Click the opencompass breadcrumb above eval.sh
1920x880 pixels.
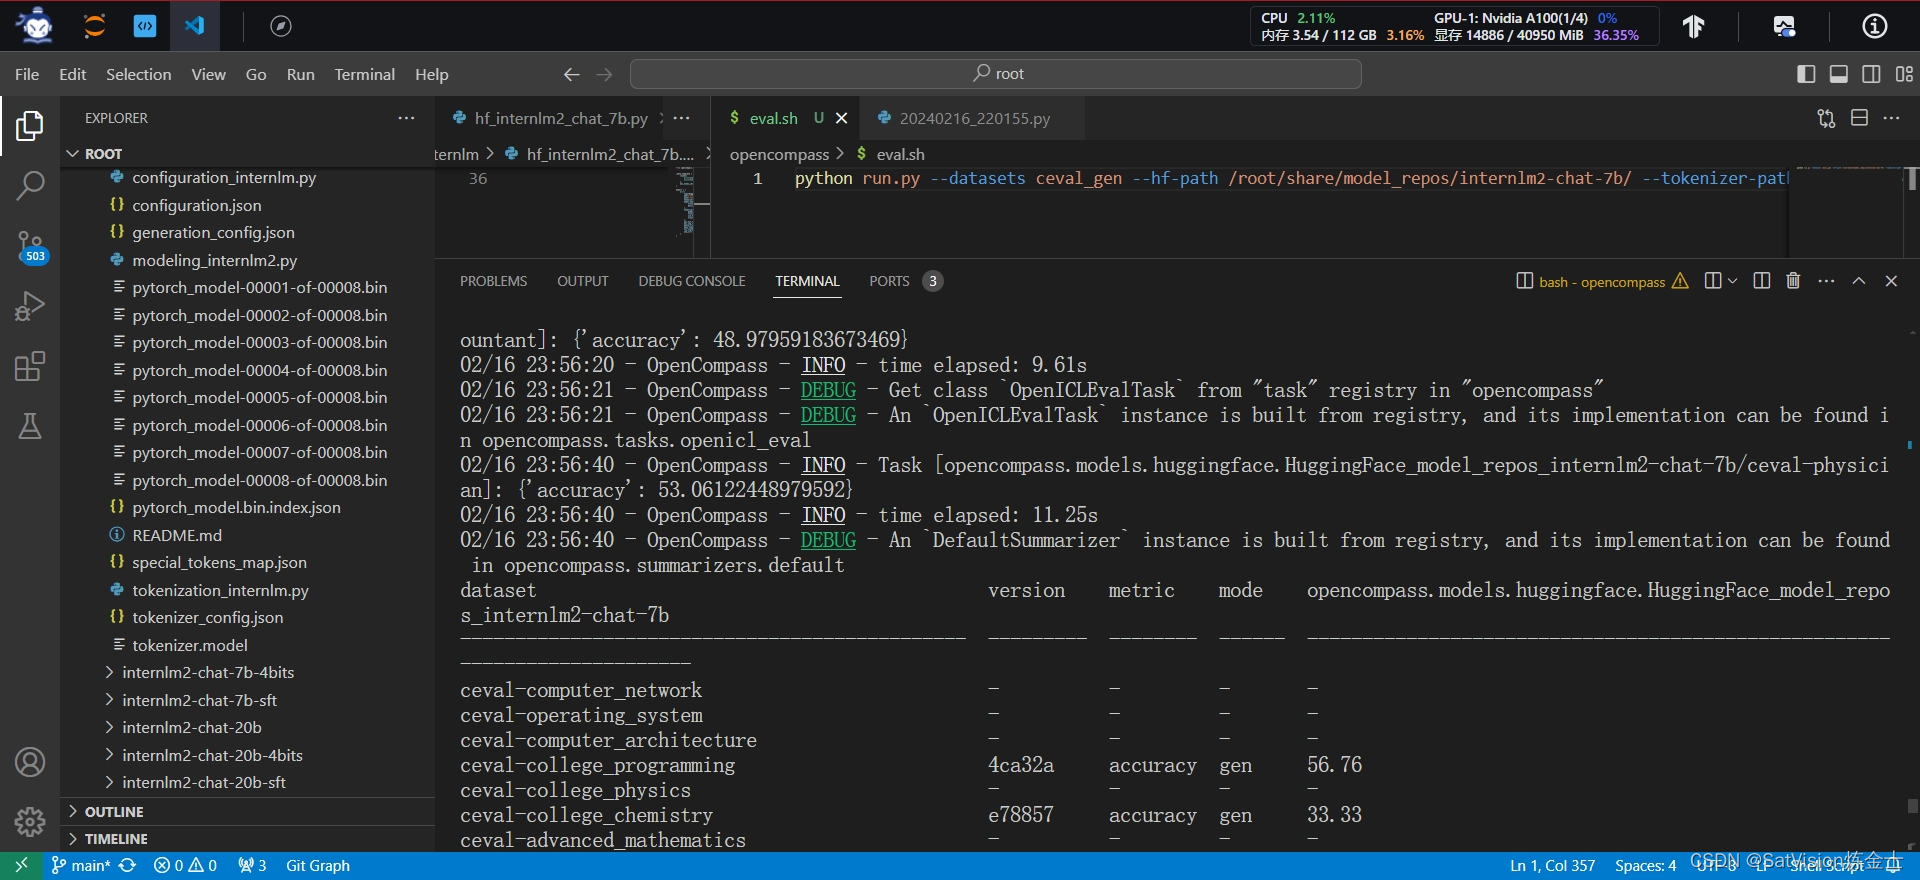coord(779,154)
